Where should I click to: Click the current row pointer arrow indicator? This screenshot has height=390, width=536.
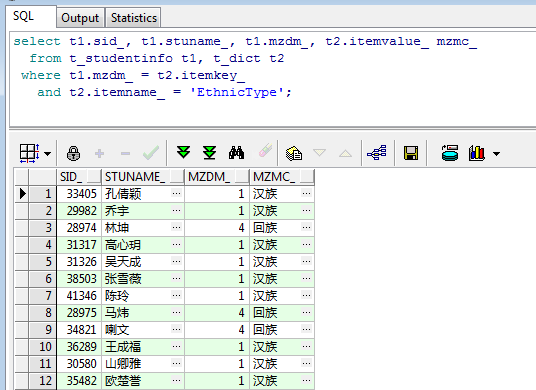coord(23,194)
